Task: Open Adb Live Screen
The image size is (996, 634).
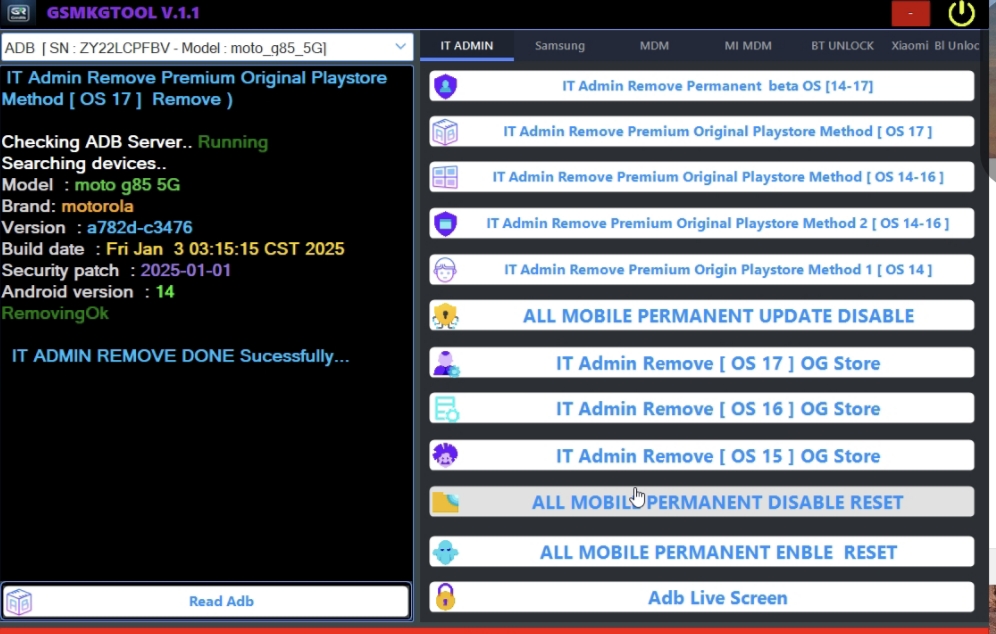Action: (x=701, y=597)
